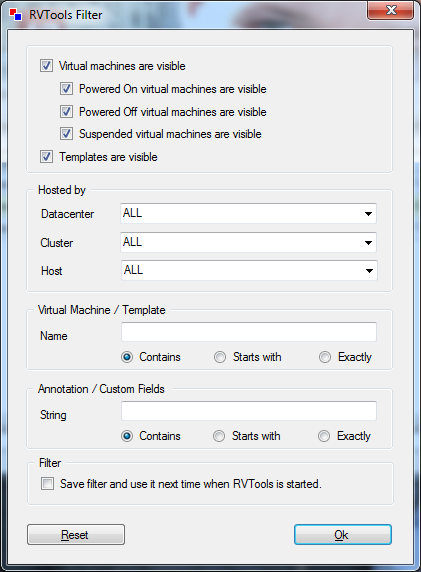This screenshot has height=572, width=421.
Task: Toggle Suspended virtual machines checkbox
Action: [66, 134]
